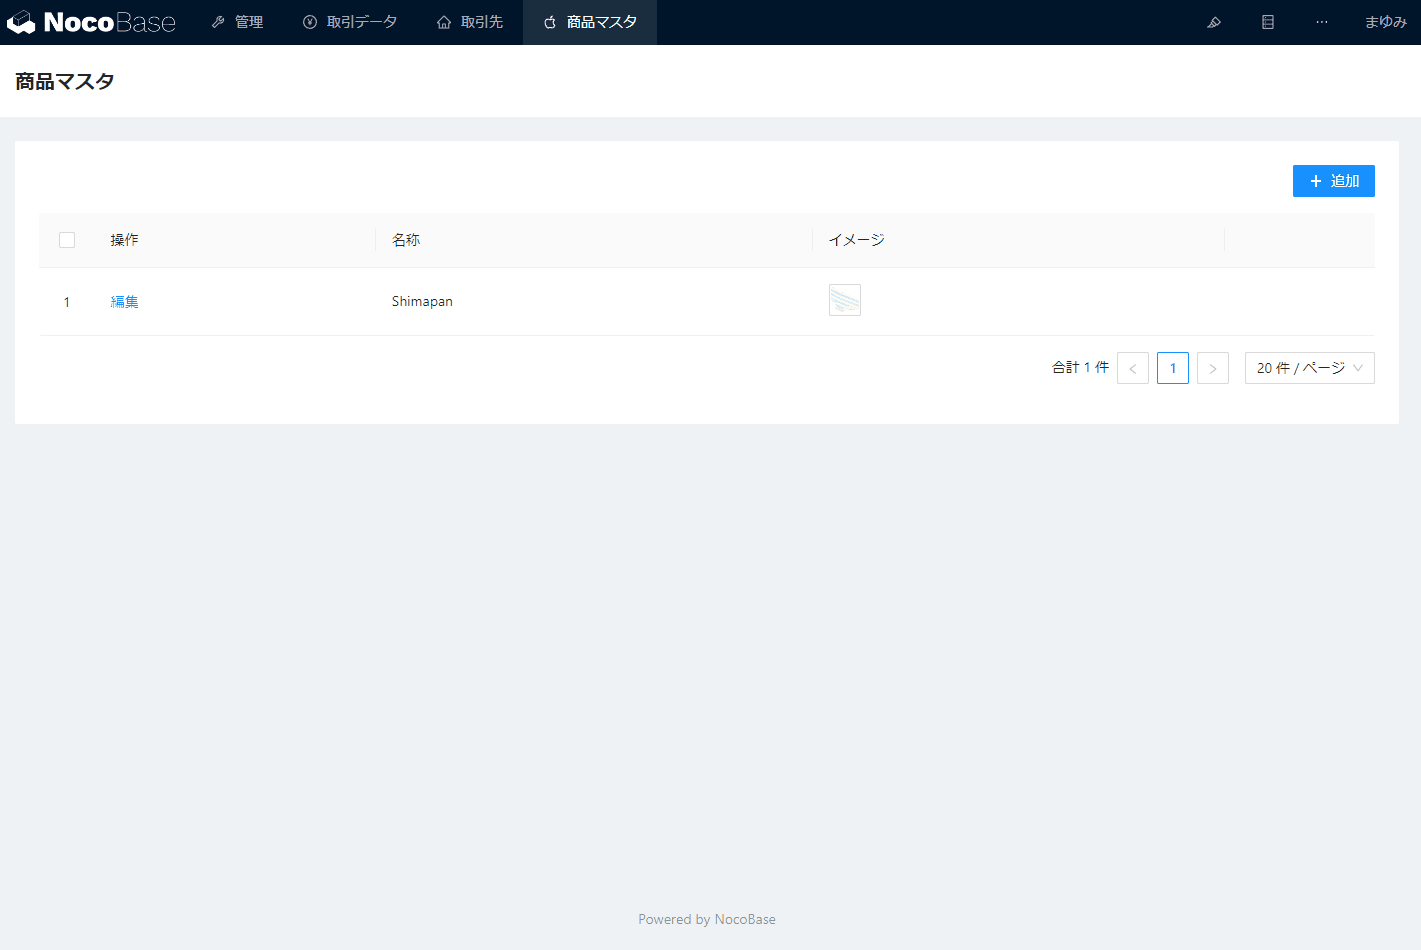Go to previous page arrow
Viewport: 1421px width, 950px height.
pyautogui.click(x=1133, y=368)
